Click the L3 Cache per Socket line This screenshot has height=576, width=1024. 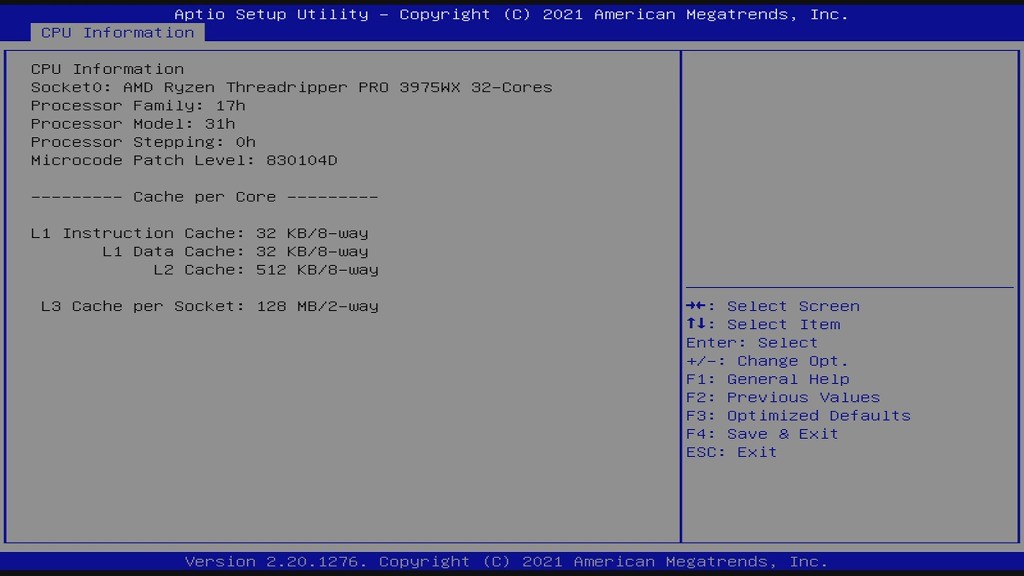pos(210,306)
